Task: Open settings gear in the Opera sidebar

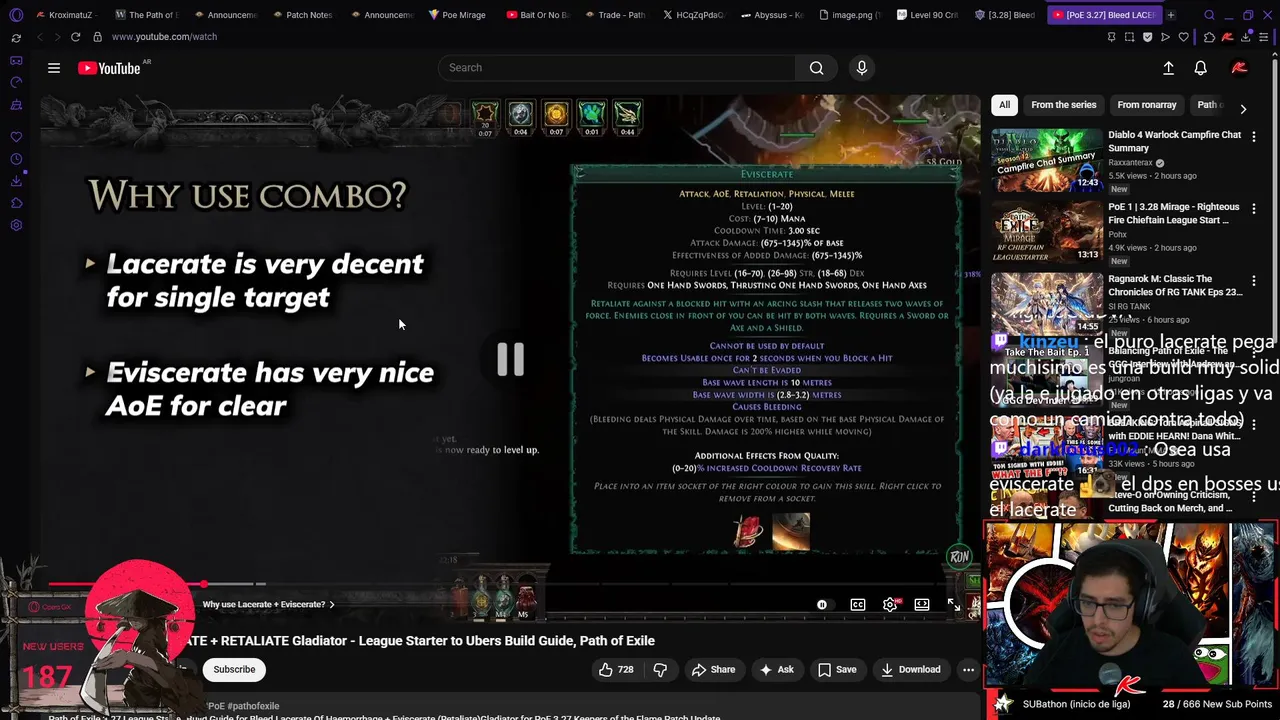Action: click(x=16, y=225)
